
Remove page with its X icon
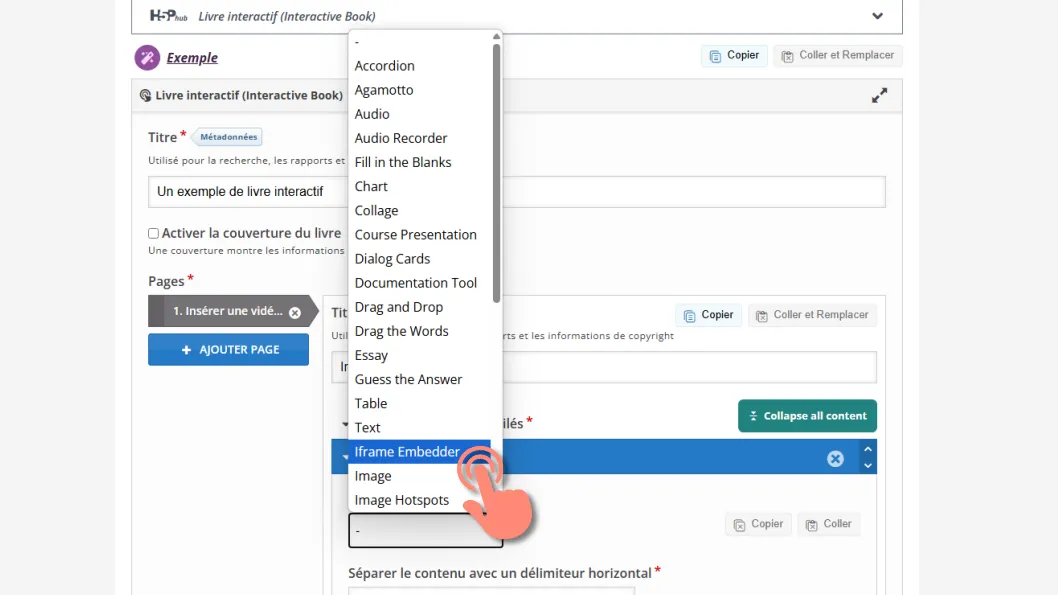295,312
